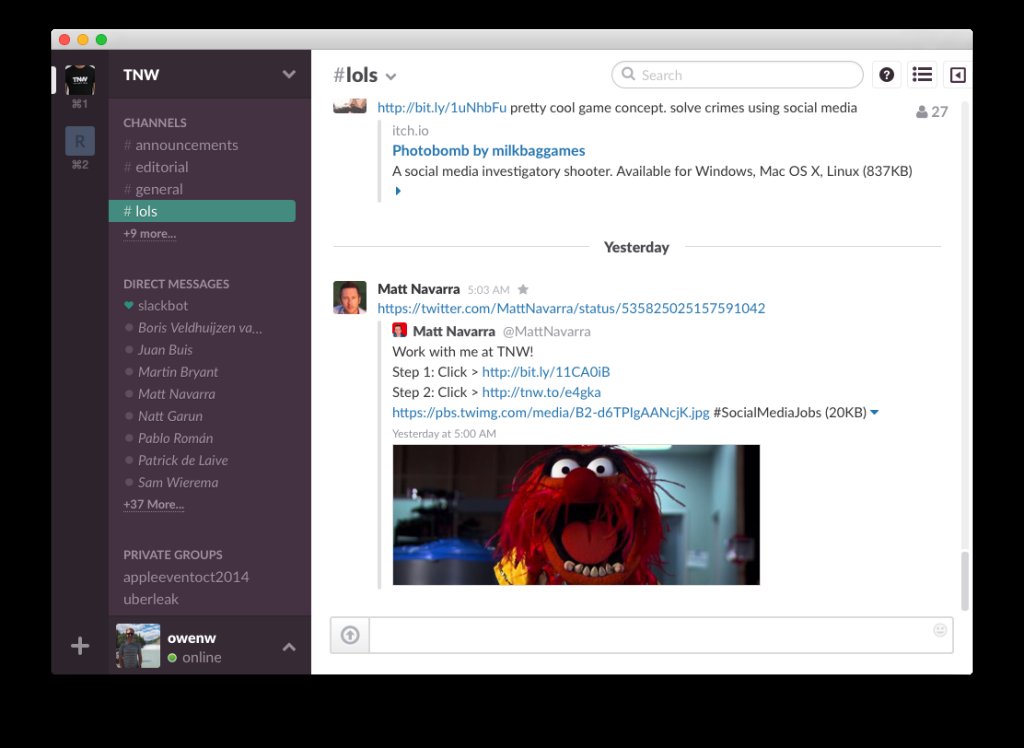The image size is (1024, 748).
Task: Click the file upload arrow icon
Action: [x=350, y=635]
